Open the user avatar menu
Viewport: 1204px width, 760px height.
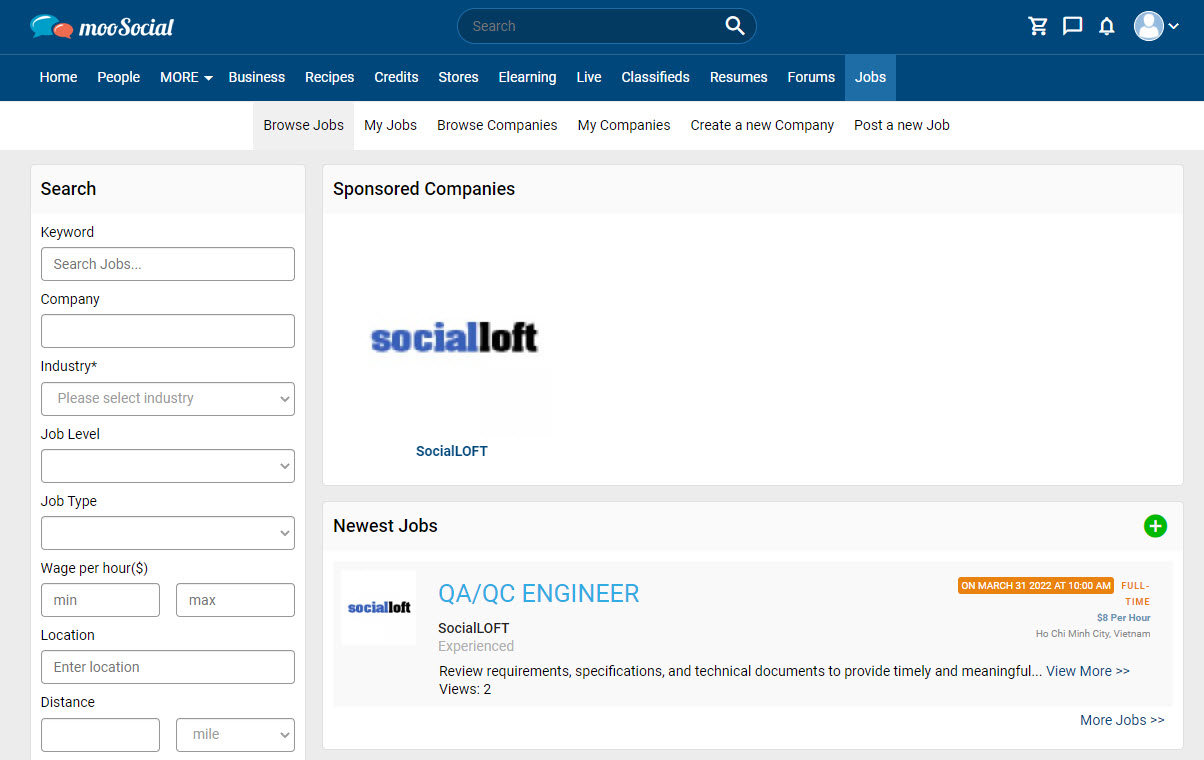(1156, 26)
